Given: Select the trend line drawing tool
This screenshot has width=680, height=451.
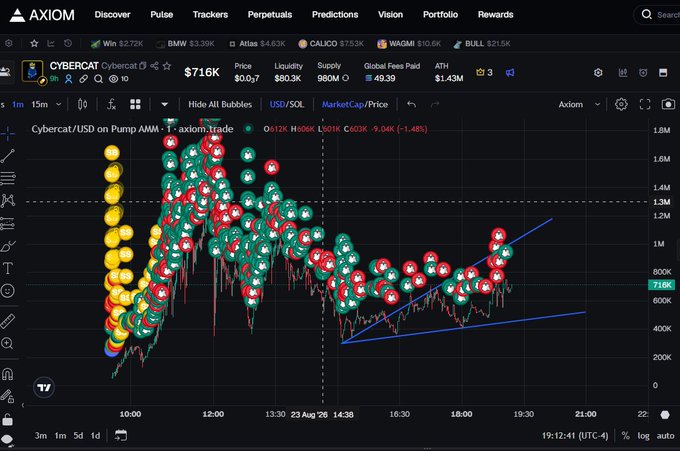Looking at the screenshot, I should pos(7,156).
